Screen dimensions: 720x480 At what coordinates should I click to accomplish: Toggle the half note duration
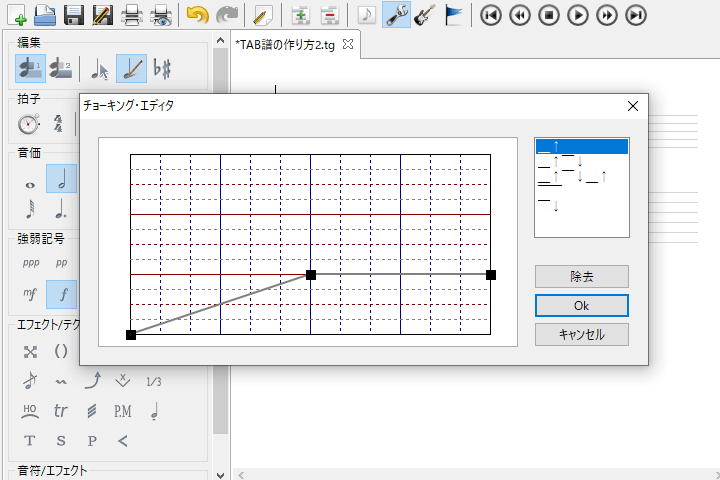(62, 180)
